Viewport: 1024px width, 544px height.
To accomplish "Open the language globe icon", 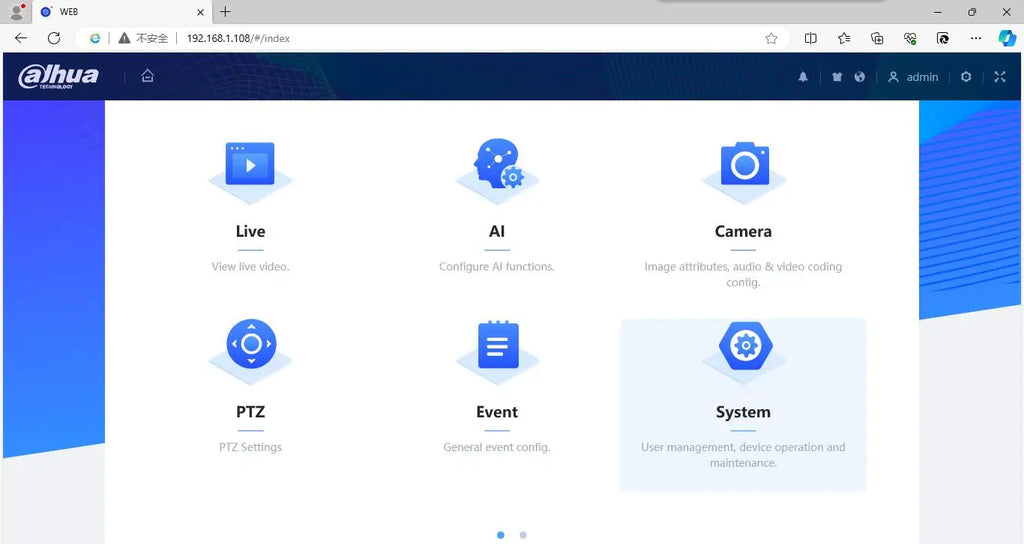I will [x=859, y=76].
